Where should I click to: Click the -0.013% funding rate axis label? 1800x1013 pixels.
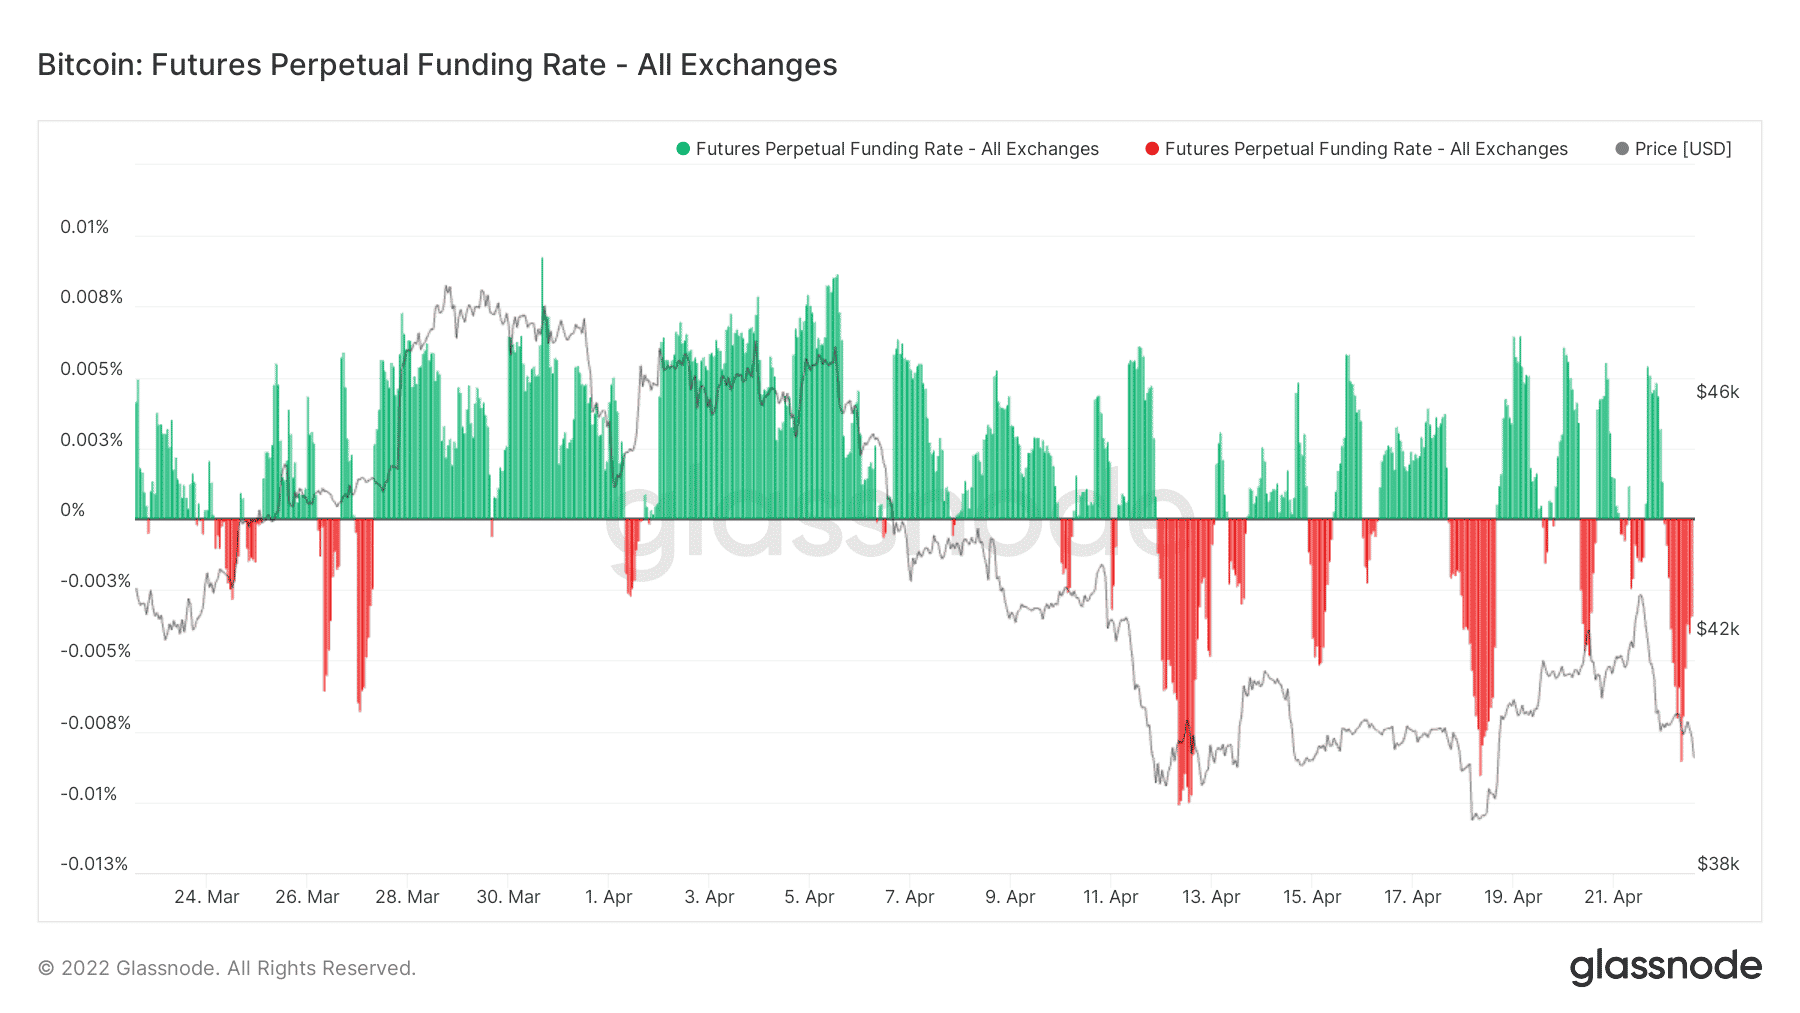[x=94, y=864]
